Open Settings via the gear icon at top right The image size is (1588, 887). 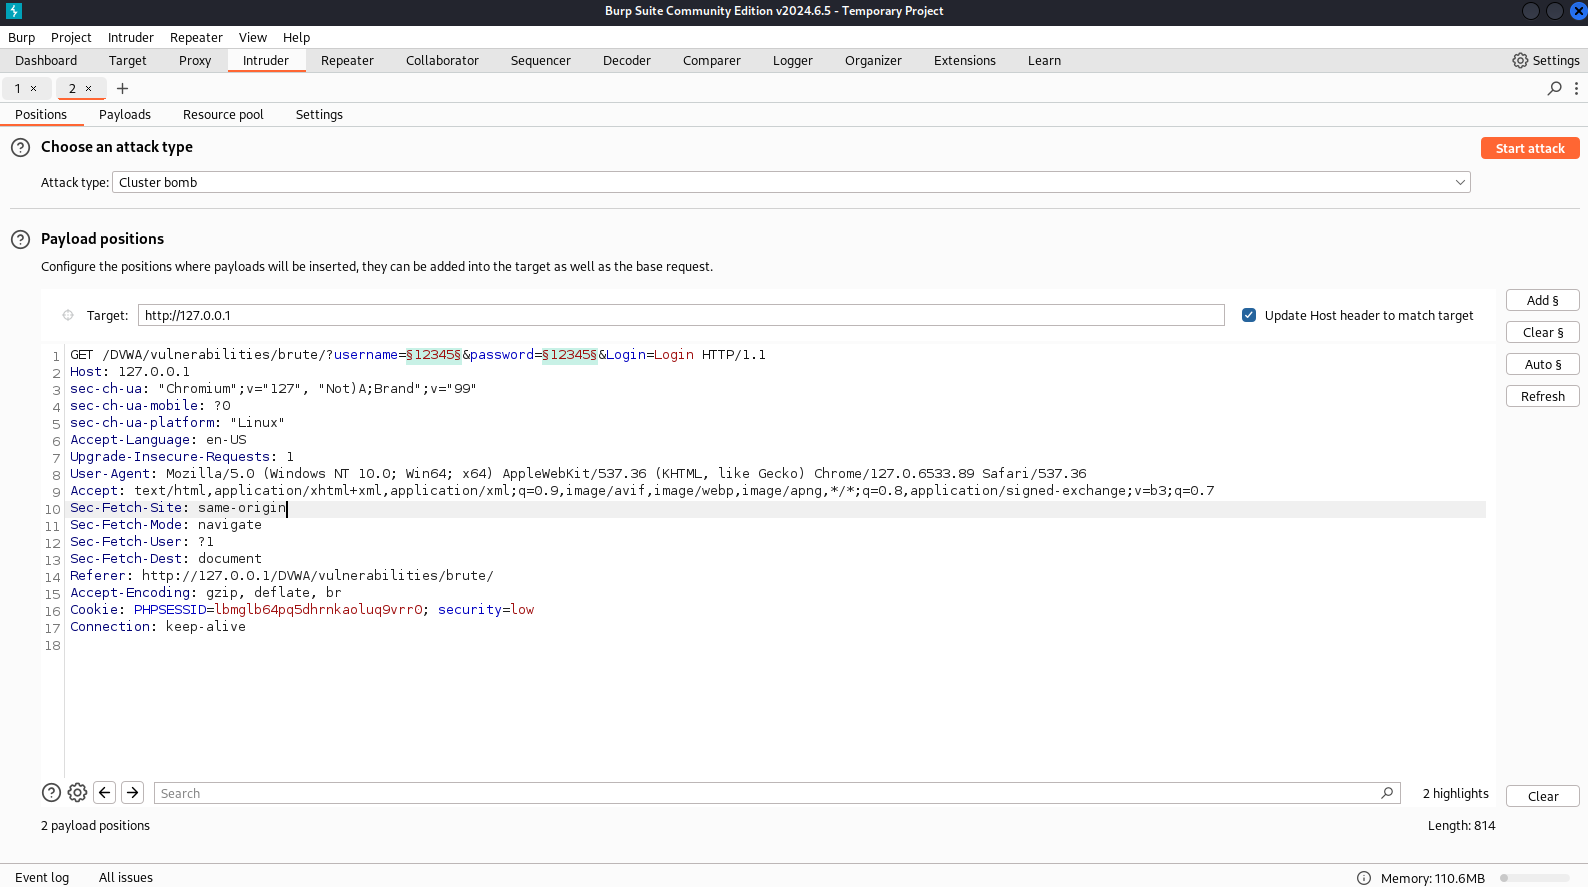coord(1520,61)
